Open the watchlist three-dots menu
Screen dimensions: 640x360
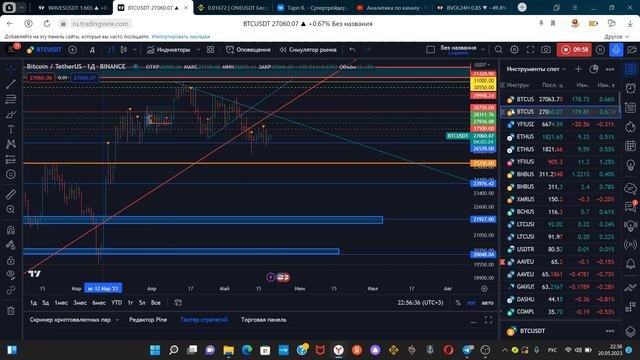[x=610, y=69]
